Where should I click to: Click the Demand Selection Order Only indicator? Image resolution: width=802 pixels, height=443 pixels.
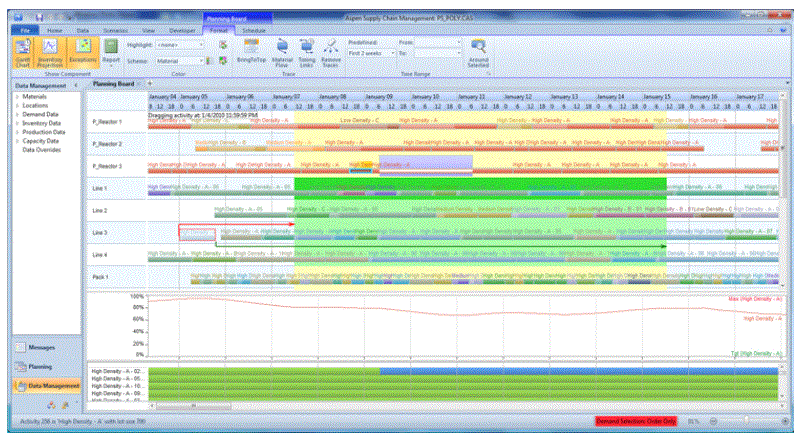coord(636,422)
